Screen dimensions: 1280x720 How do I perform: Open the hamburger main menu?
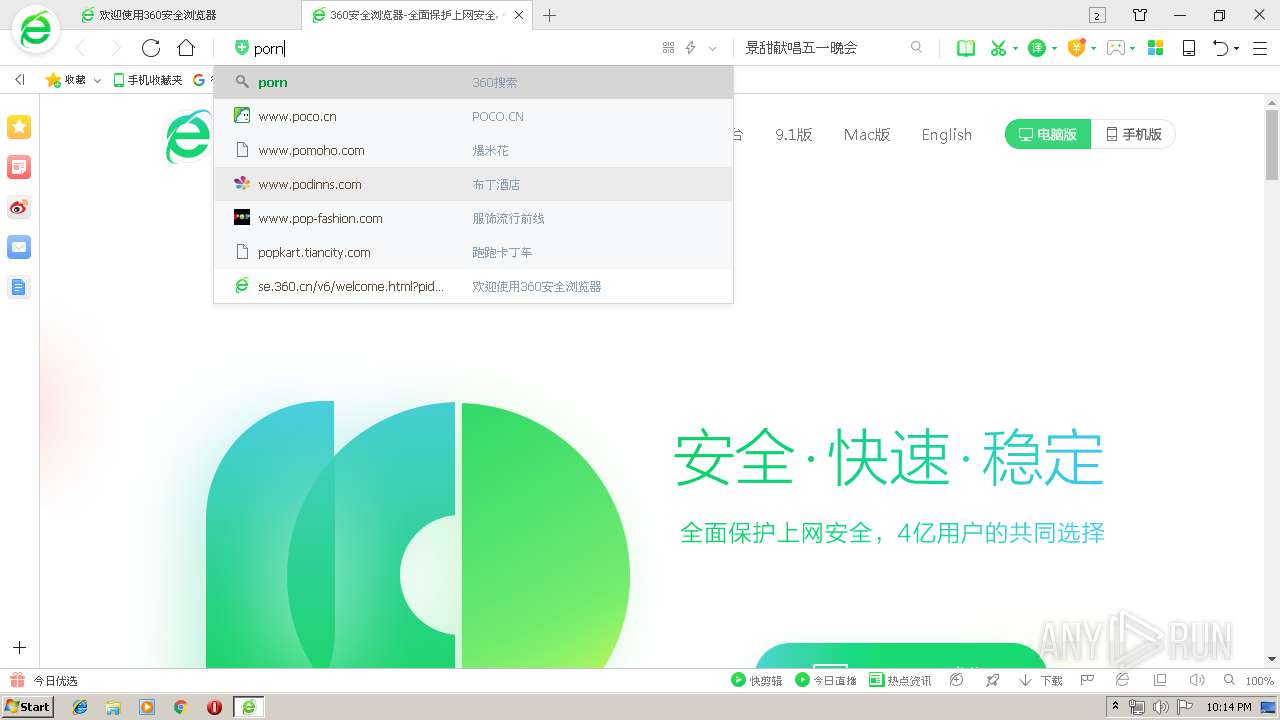pos(1260,48)
